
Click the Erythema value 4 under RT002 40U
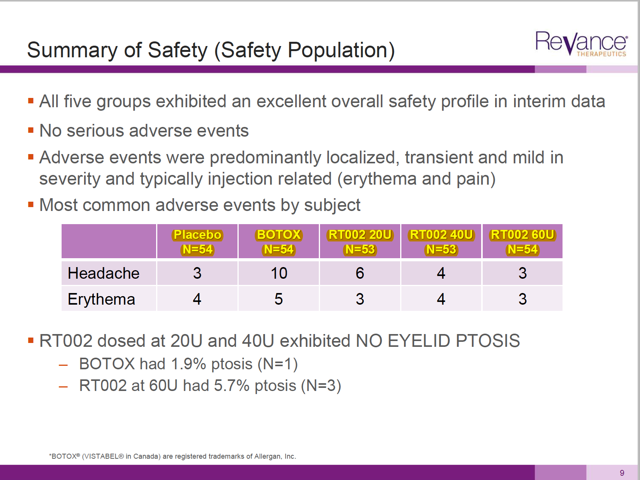(x=441, y=299)
